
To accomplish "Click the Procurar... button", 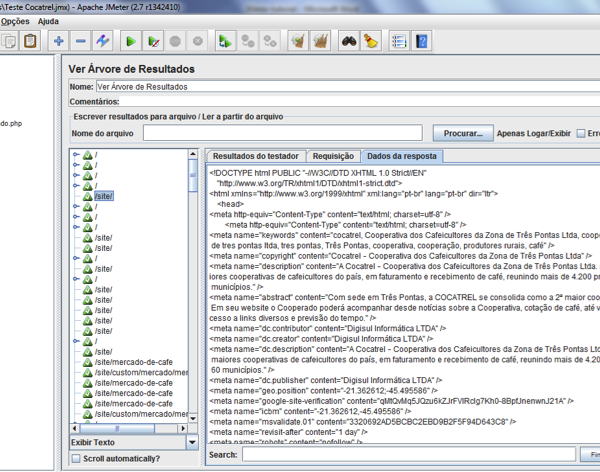I will (463, 133).
